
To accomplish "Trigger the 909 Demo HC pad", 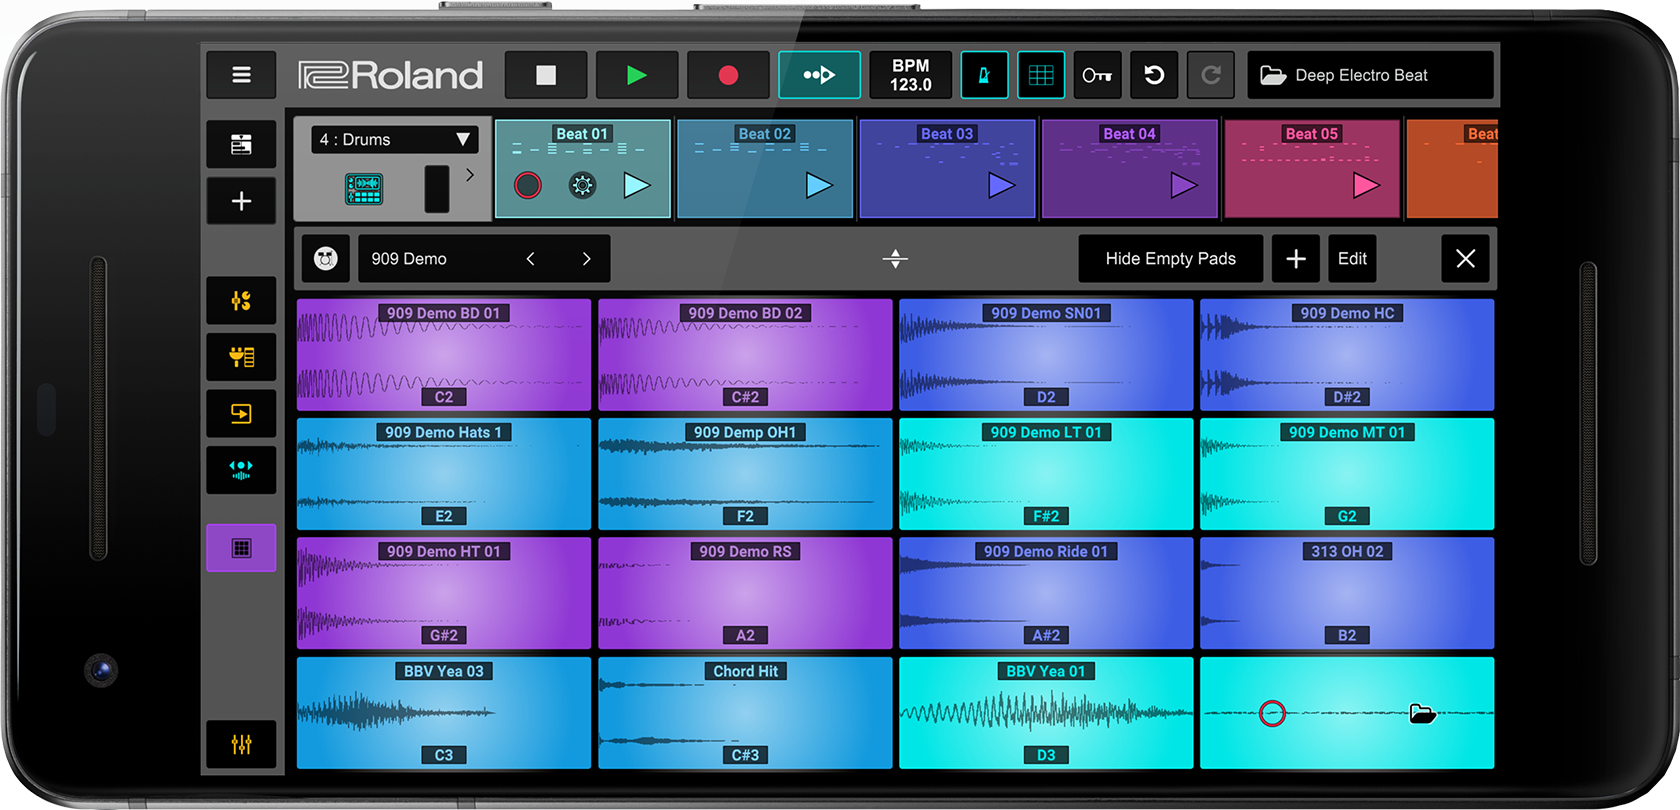I will [1347, 355].
